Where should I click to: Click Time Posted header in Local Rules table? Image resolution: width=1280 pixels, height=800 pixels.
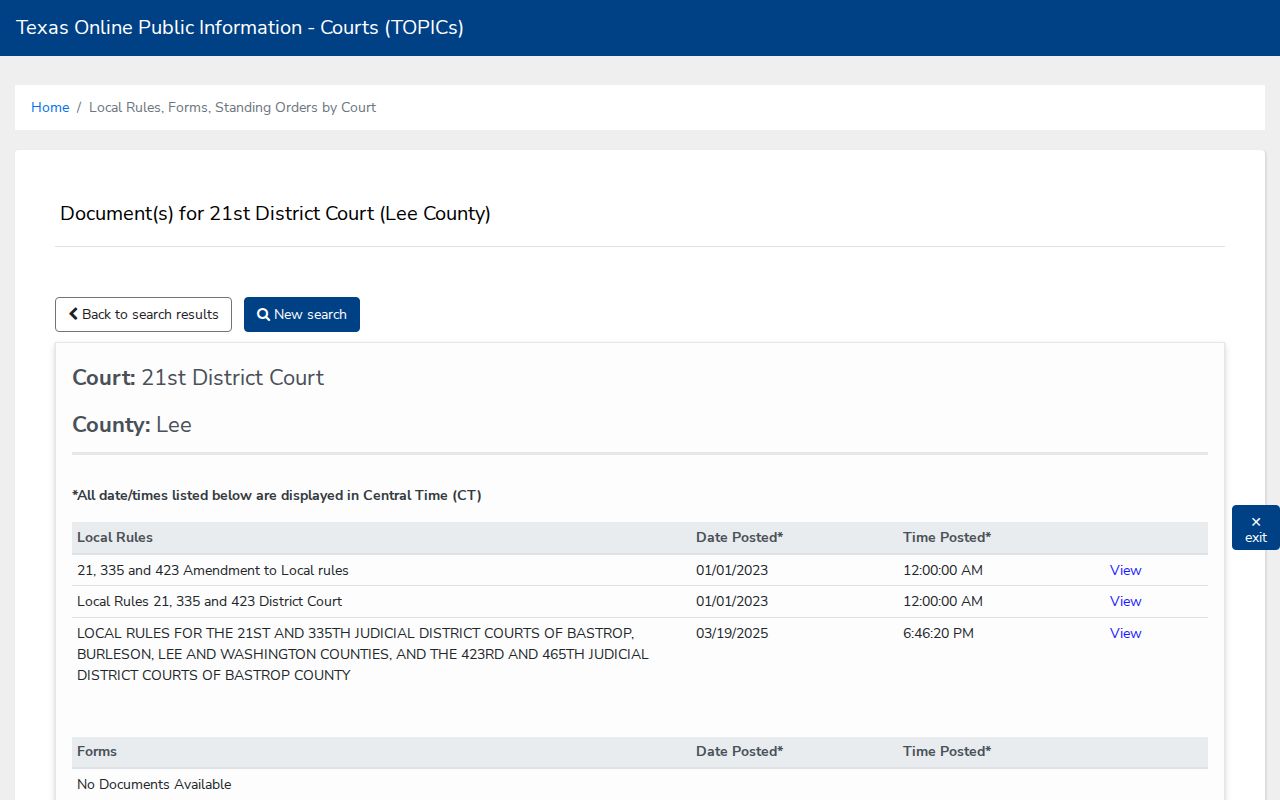click(947, 537)
